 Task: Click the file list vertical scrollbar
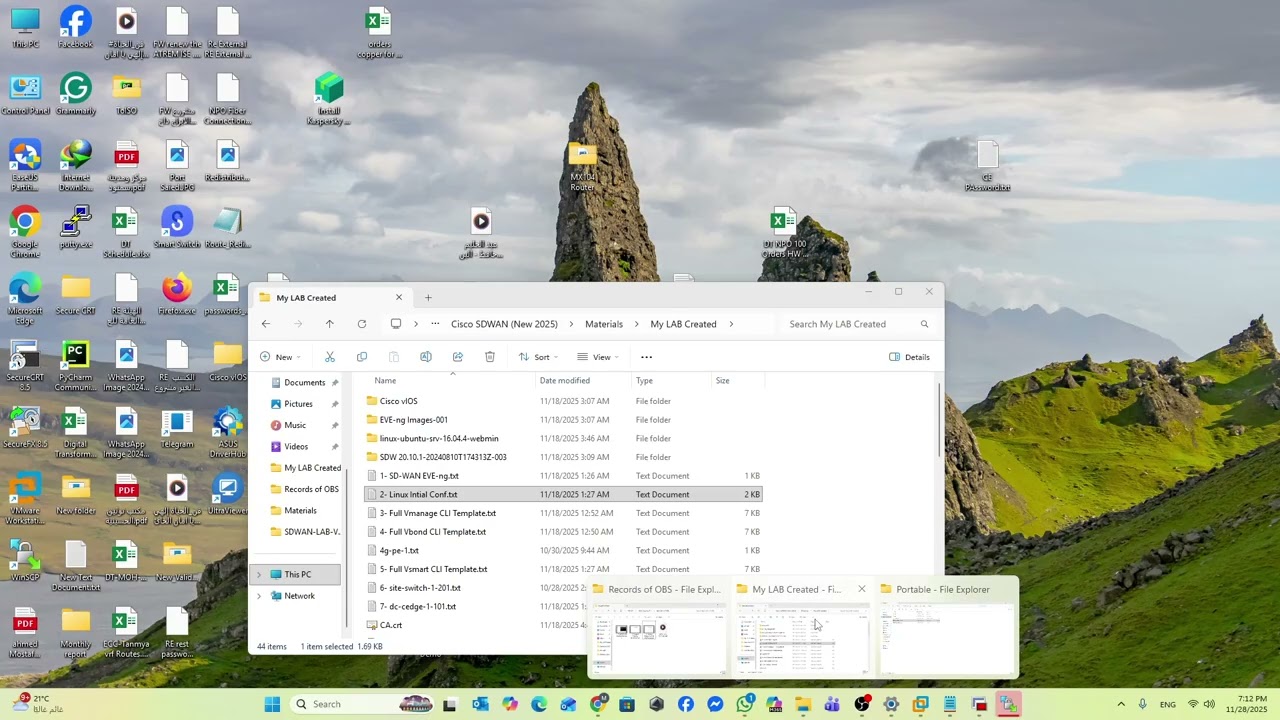click(939, 420)
